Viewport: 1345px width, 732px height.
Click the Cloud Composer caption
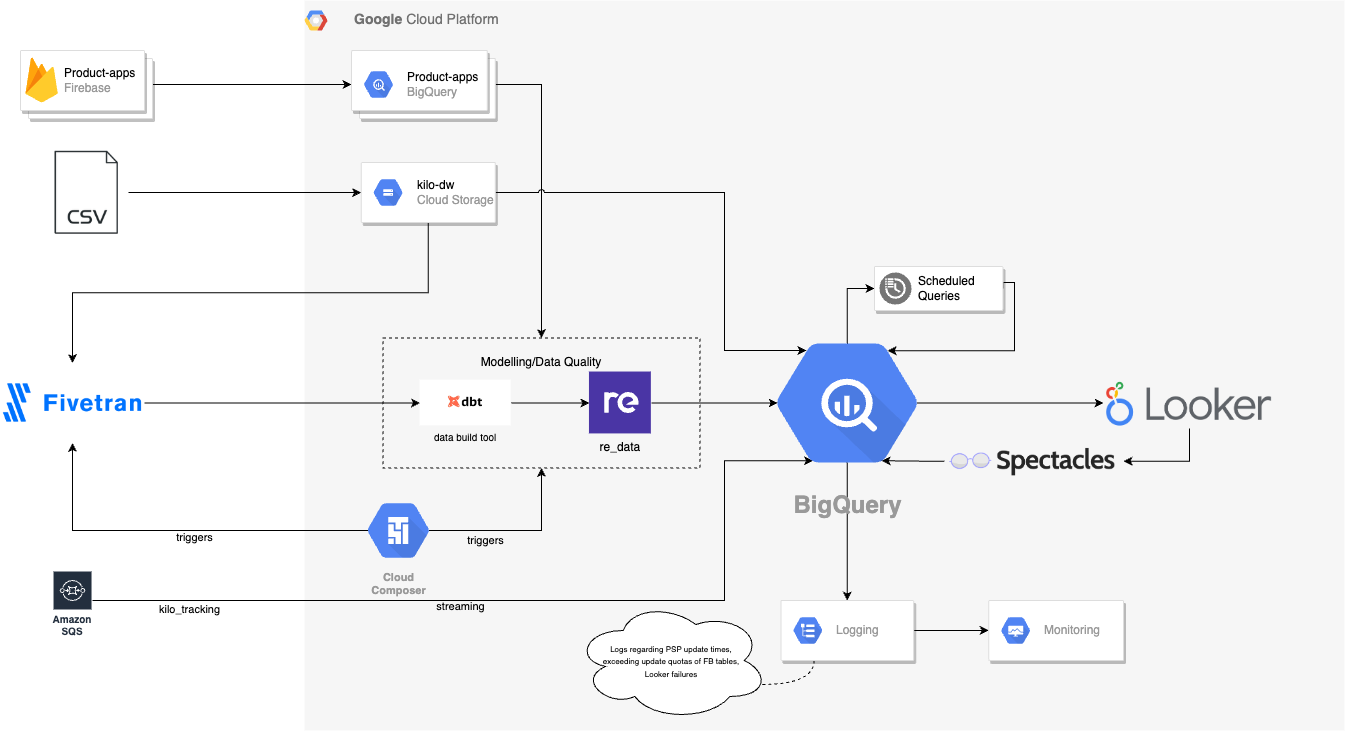click(x=398, y=583)
